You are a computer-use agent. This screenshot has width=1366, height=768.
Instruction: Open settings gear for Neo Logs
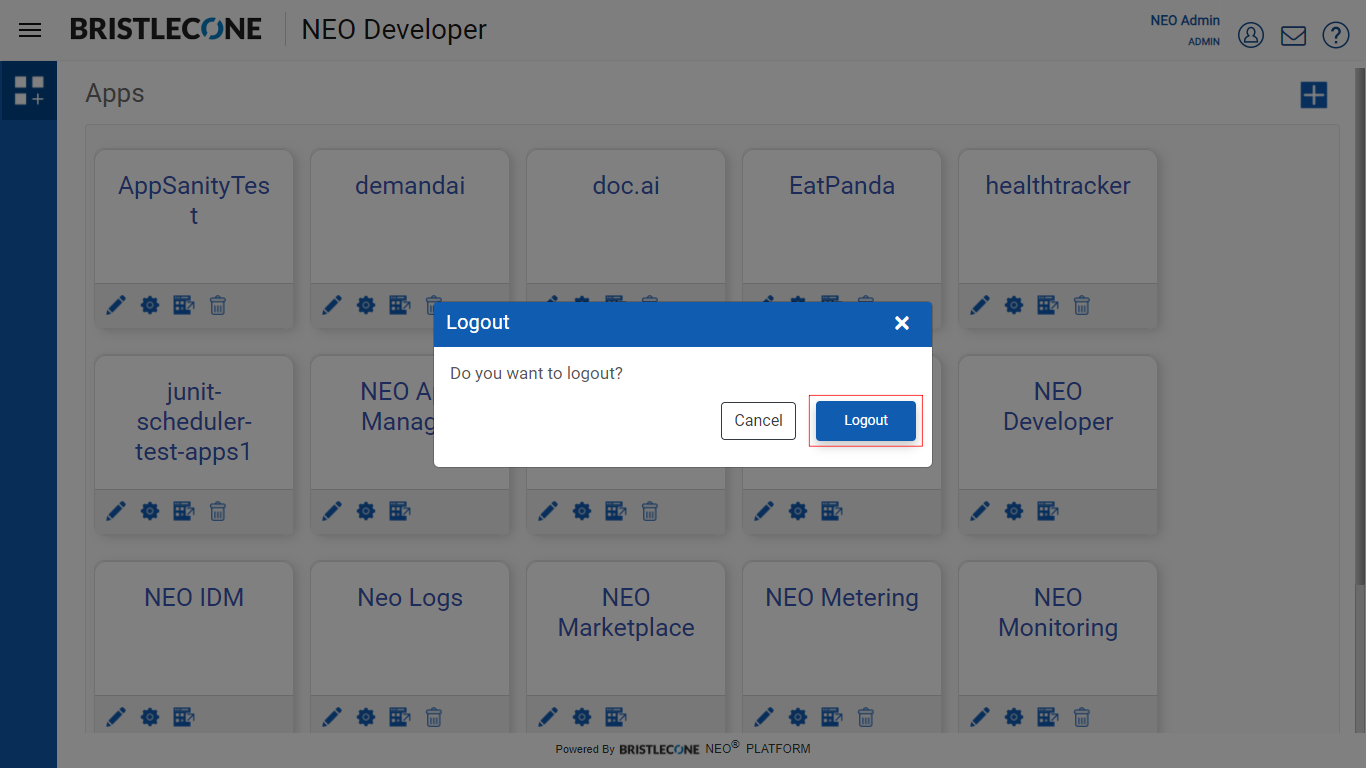click(366, 717)
